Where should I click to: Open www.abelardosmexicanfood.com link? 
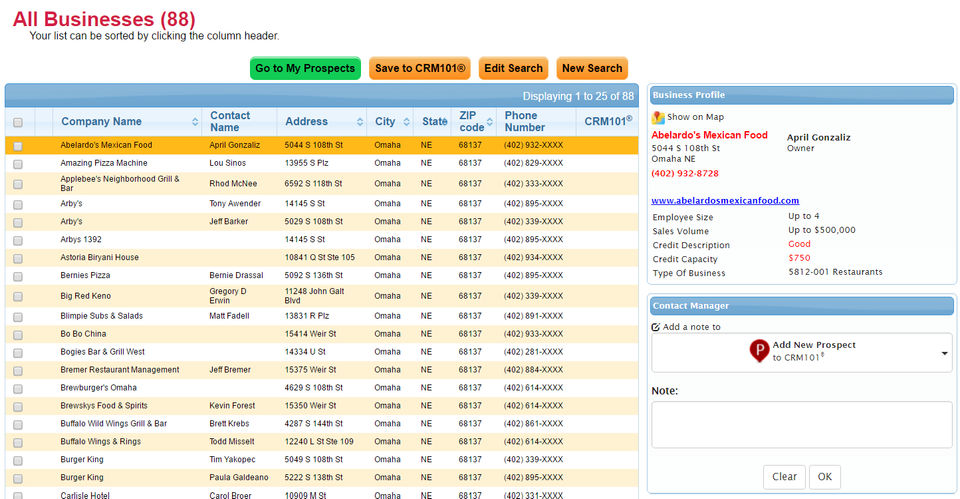pyautogui.click(x=725, y=200)
